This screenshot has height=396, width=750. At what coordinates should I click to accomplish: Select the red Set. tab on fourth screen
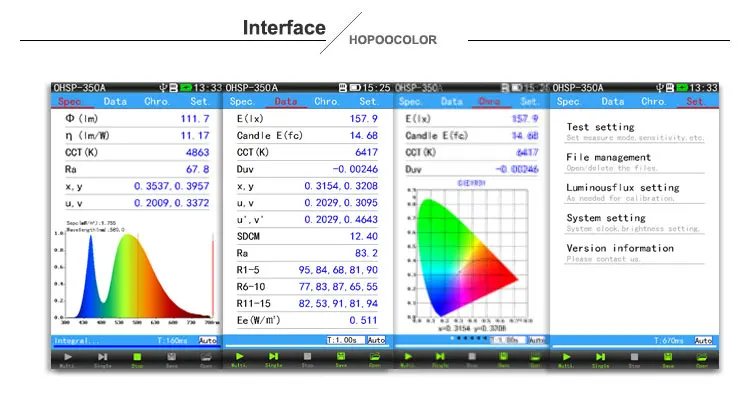click(x=695, y=101)
